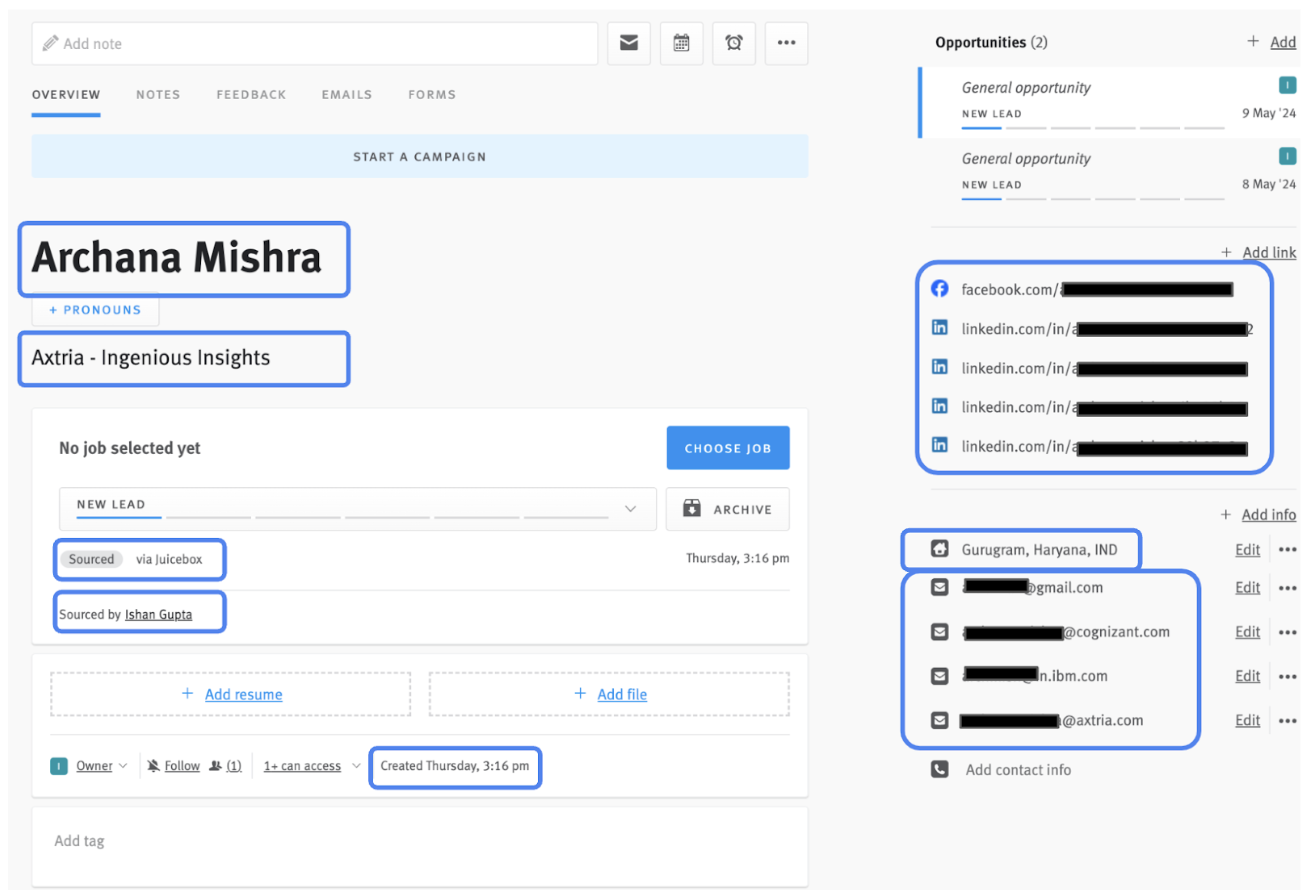Switch to the OVERVIEW tab

point(66,95)
